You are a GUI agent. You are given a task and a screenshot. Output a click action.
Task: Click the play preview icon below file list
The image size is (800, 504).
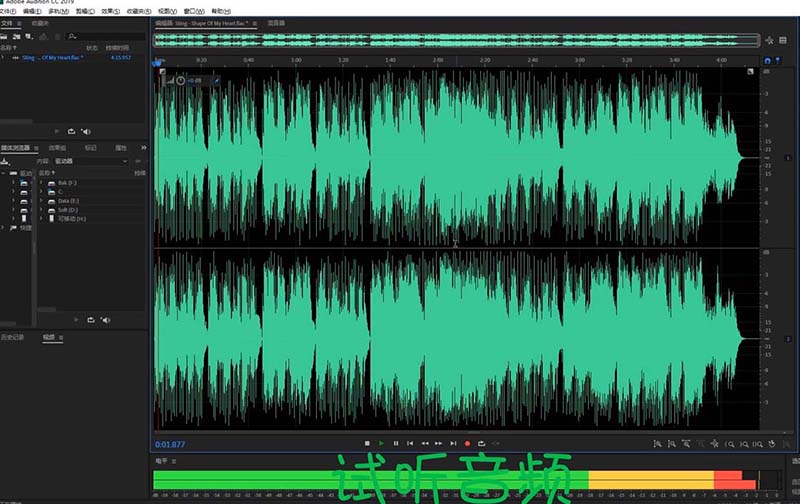pyautogui.click(x=57, y=132)
